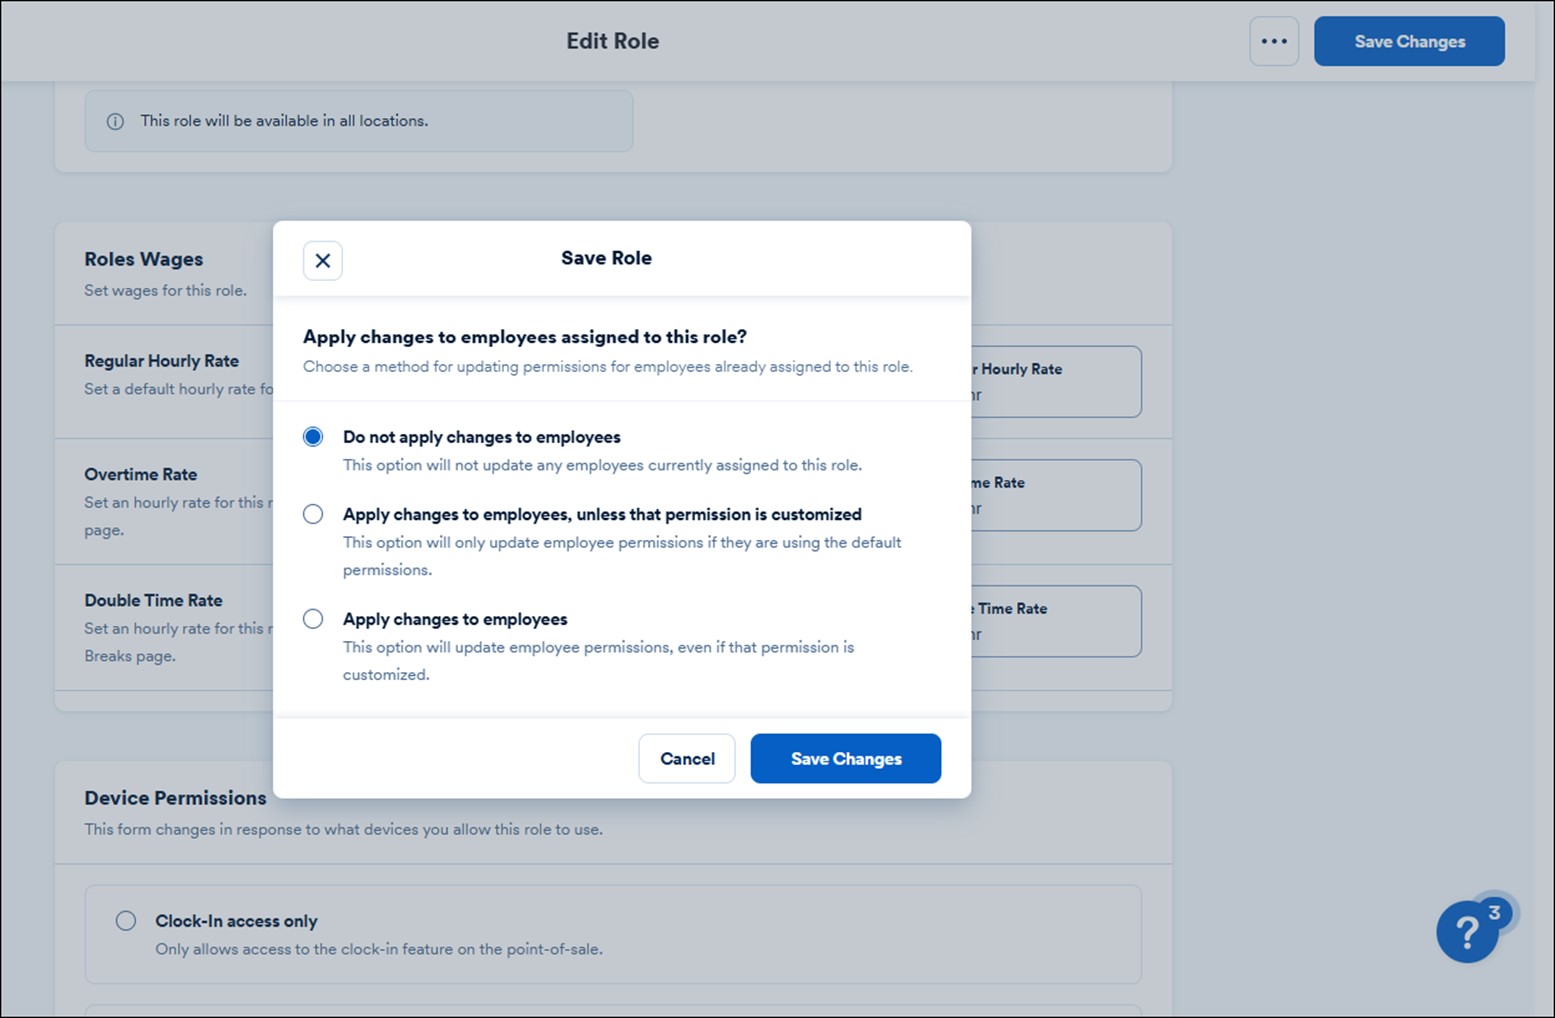Open the help widget question mark
This screenshot has width=1555, height=1018.
click(1466, 932)
